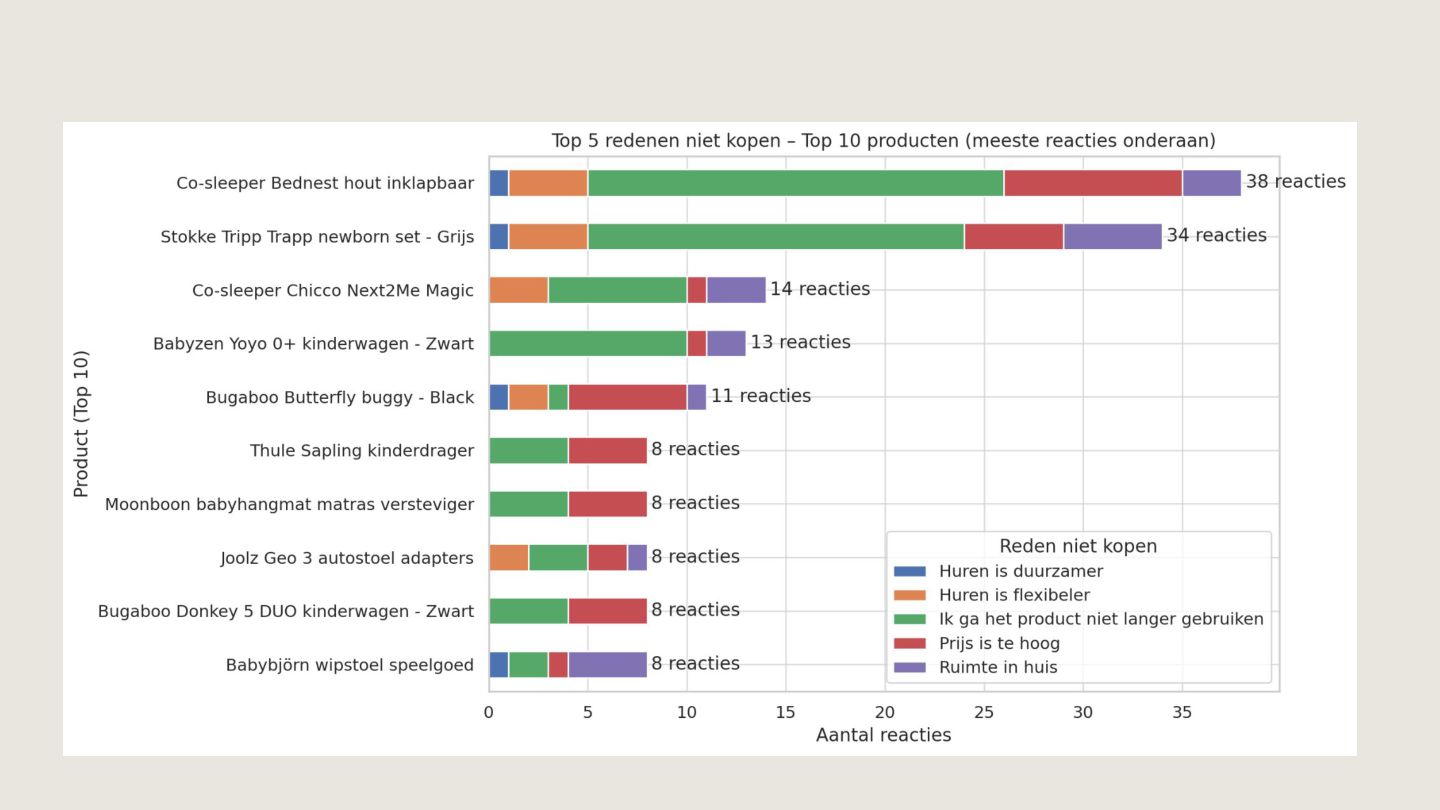Click the x-axis tick label '30'
Screen dimensions: 1440x810
(x=1083, y=713)
